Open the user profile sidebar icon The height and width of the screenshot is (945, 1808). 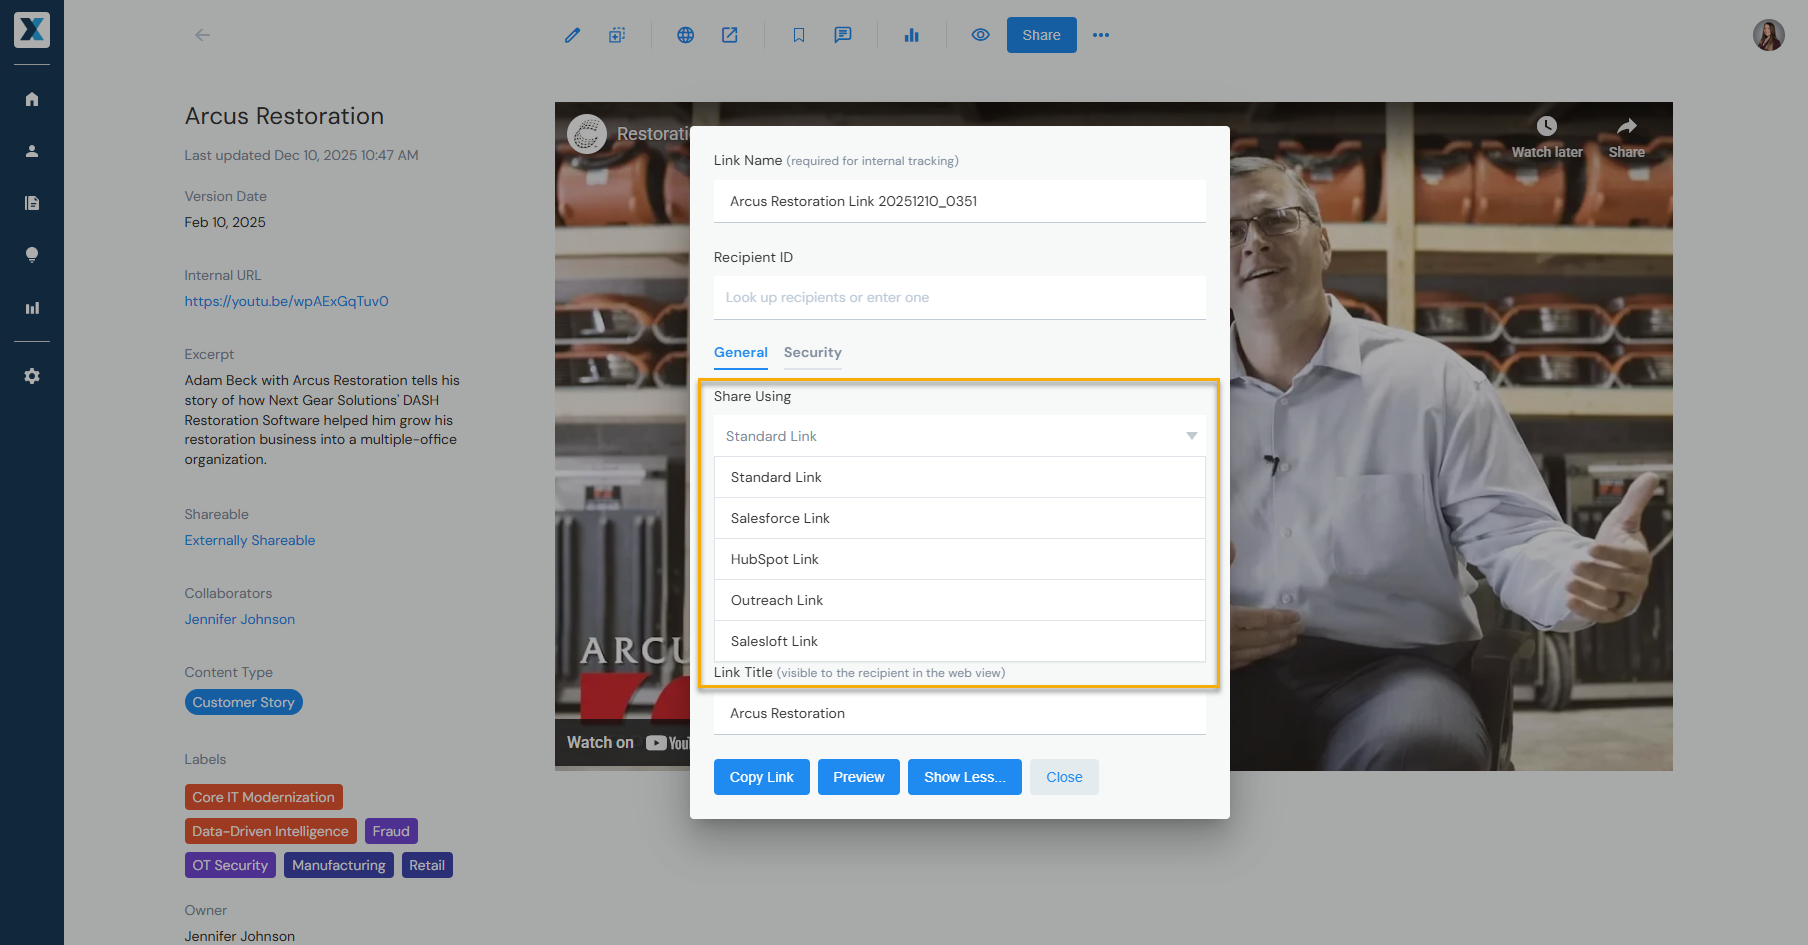(32, 151)
